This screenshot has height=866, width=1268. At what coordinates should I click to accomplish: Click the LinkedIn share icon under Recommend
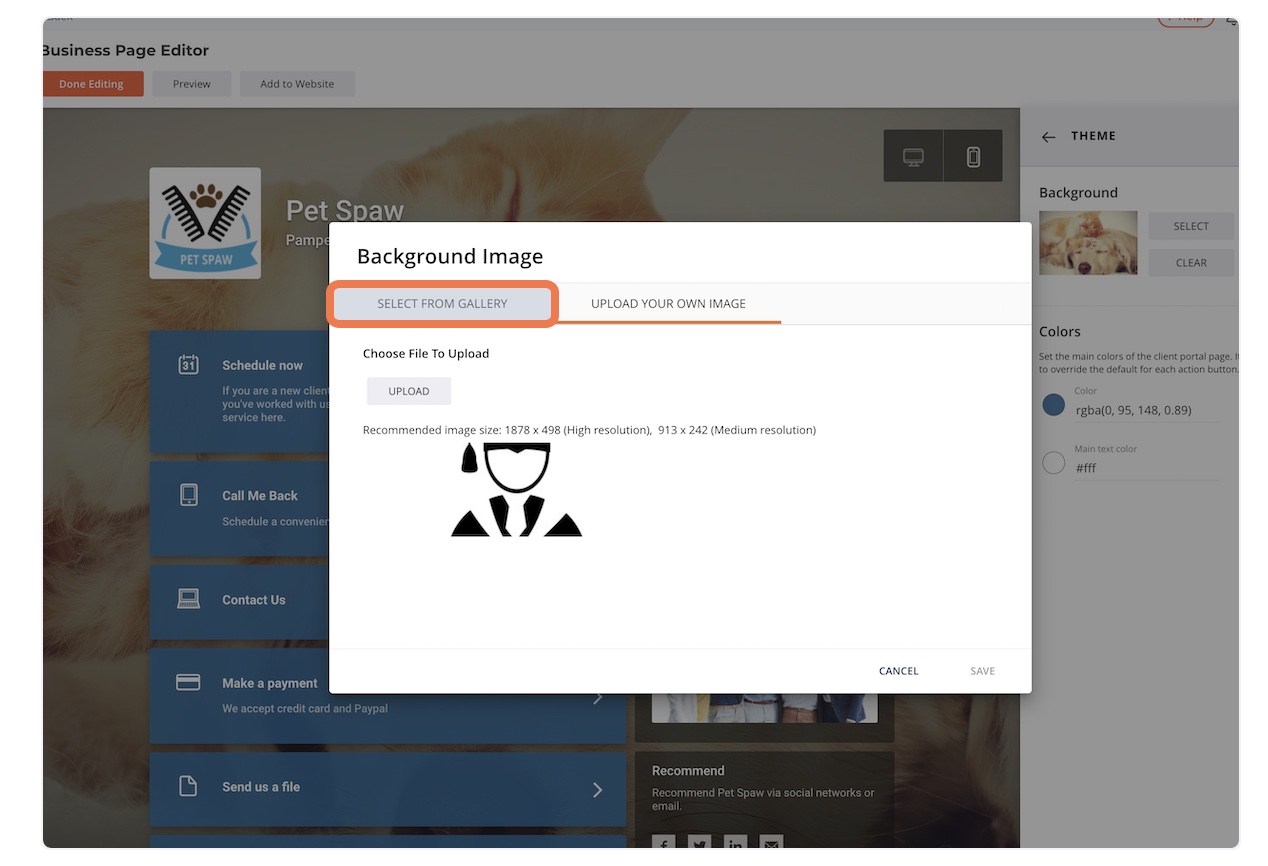tap(735, 843)
